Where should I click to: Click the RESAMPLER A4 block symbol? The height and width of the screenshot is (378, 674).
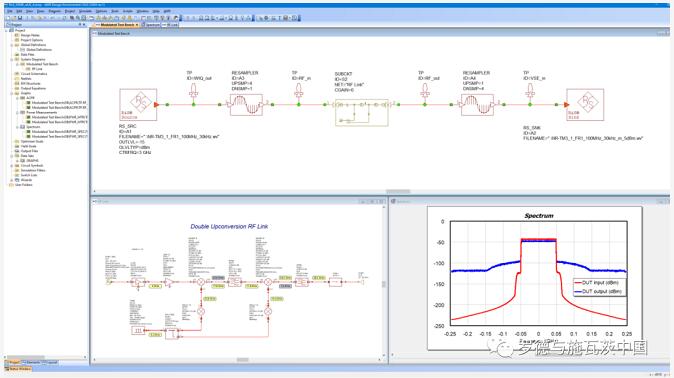(478, 104)
